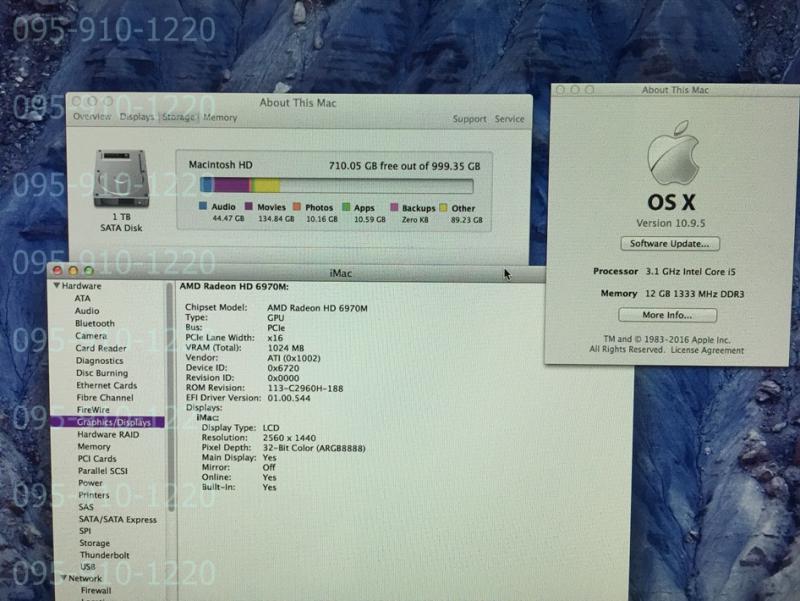Click the blue Audio legend swatch
Screen dimensions: 800x601
pyautogui.click(x=203, y=208)
